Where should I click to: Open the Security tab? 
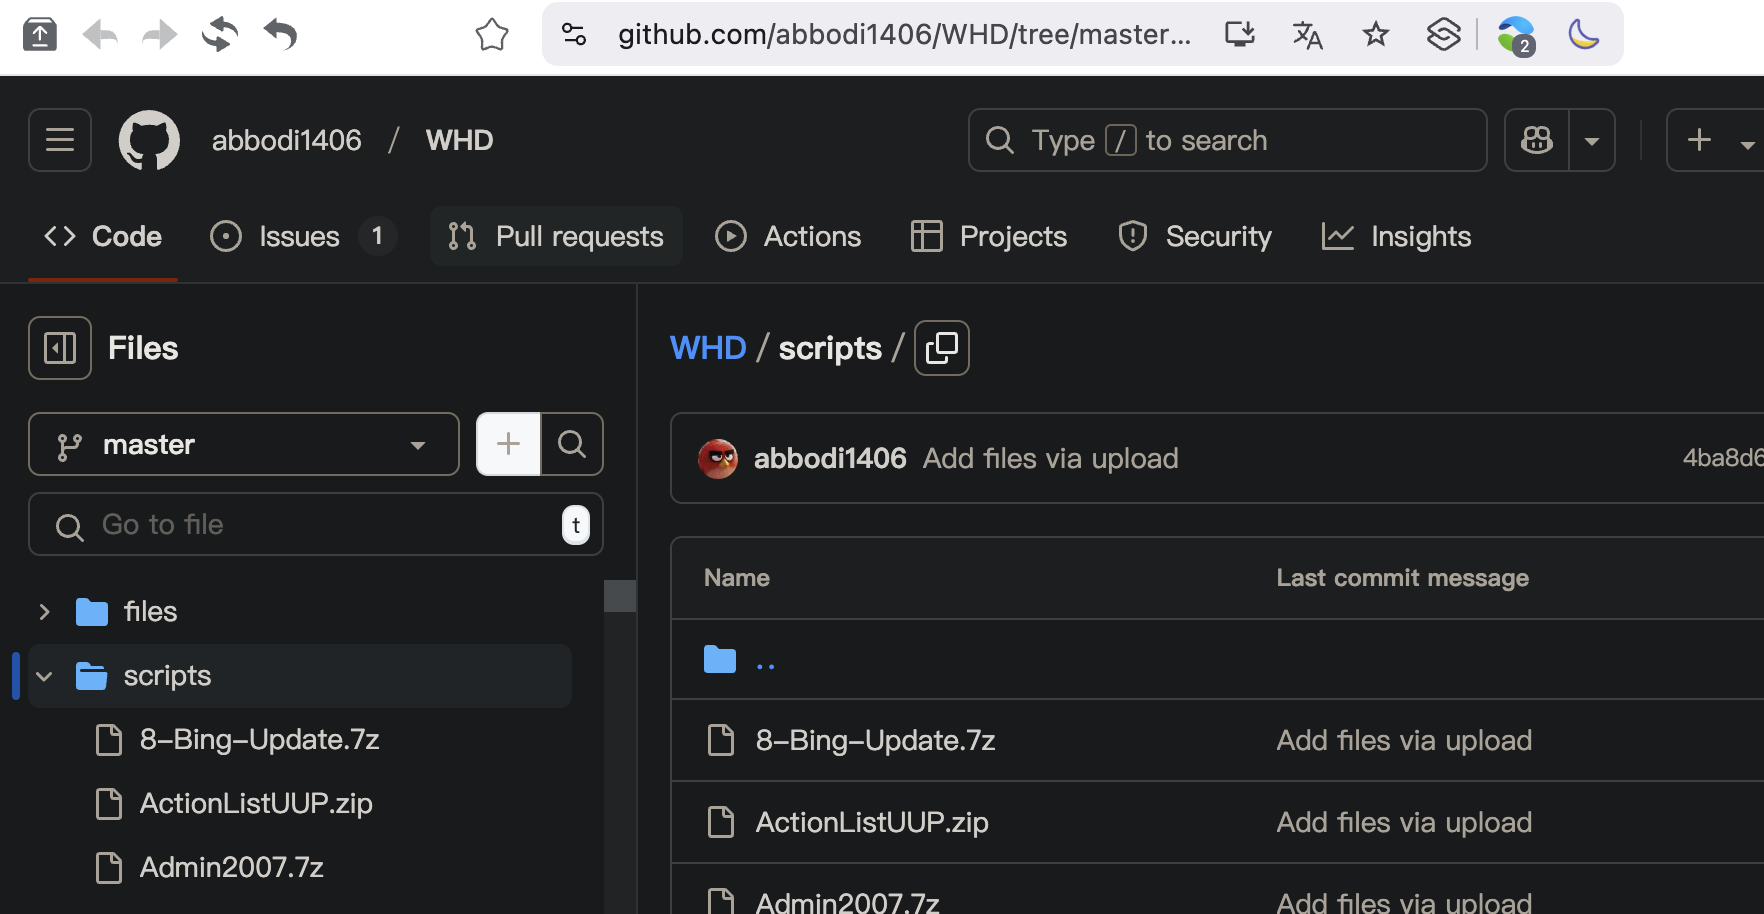[1195, 237]
